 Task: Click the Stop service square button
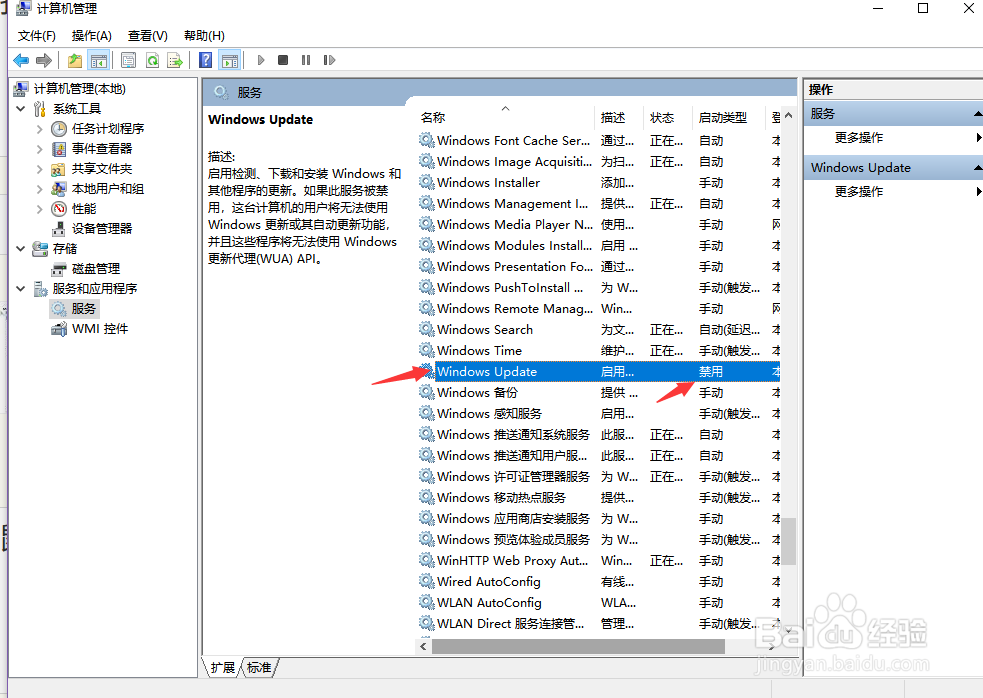[283, 60]
